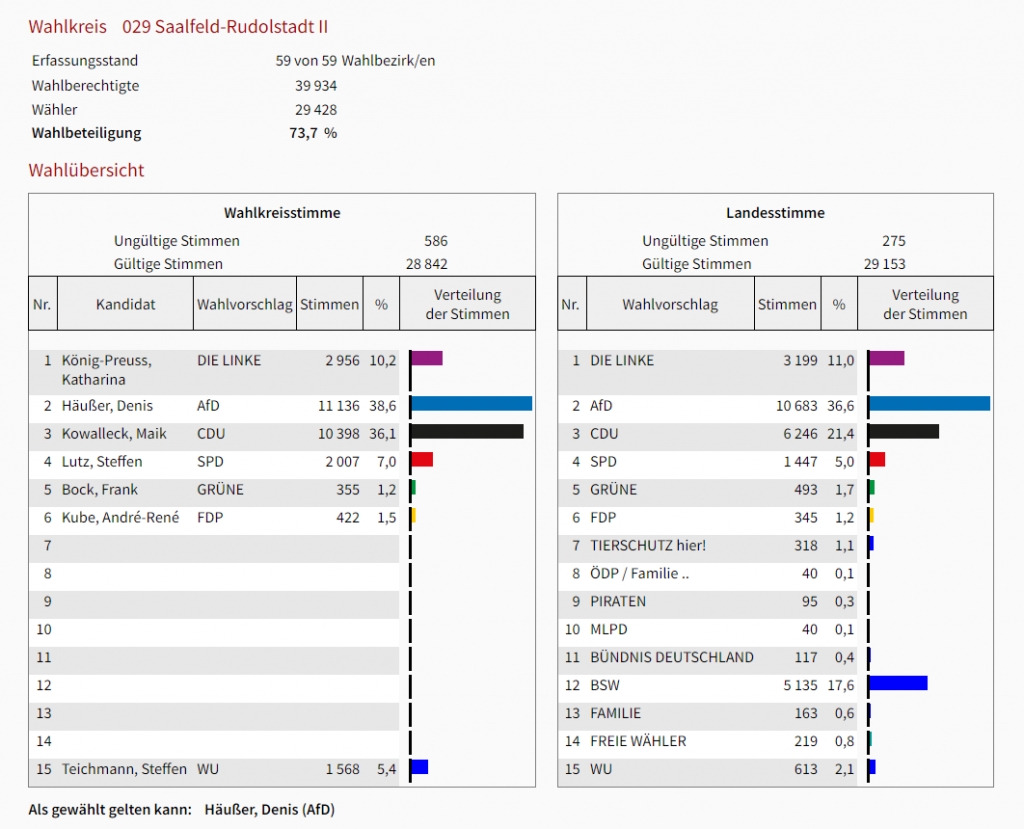
Task: Click the 'Als gewählt gelten kann' result line
Action: click(182, 810)
